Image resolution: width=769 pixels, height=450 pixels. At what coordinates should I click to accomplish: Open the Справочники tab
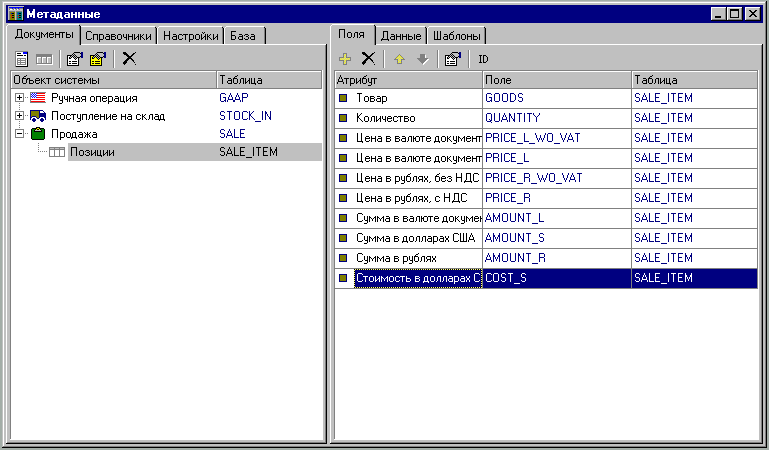pos(118,36)
